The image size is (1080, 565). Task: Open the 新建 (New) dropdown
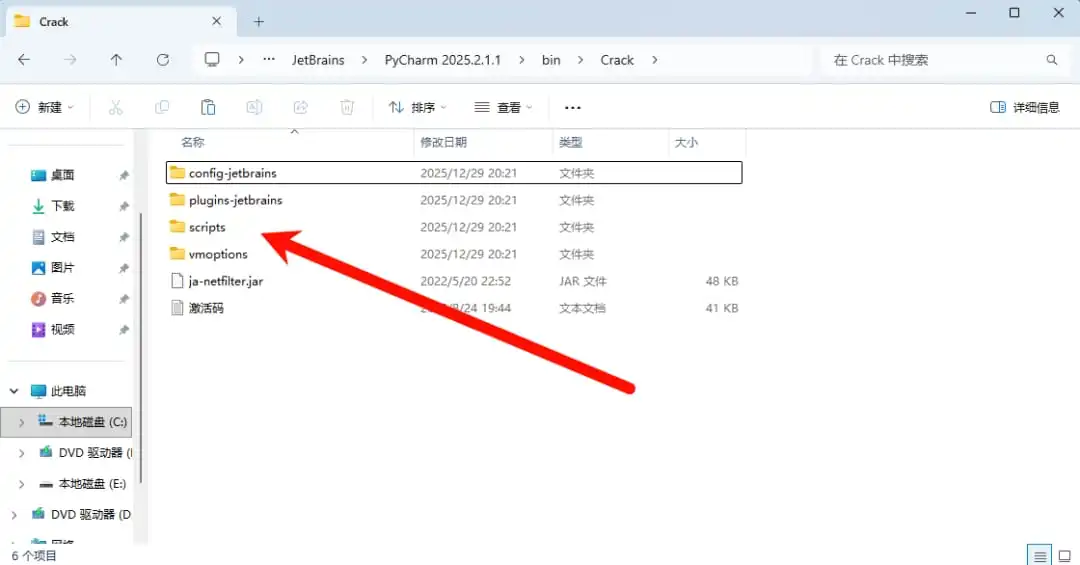tap(44, 107)
